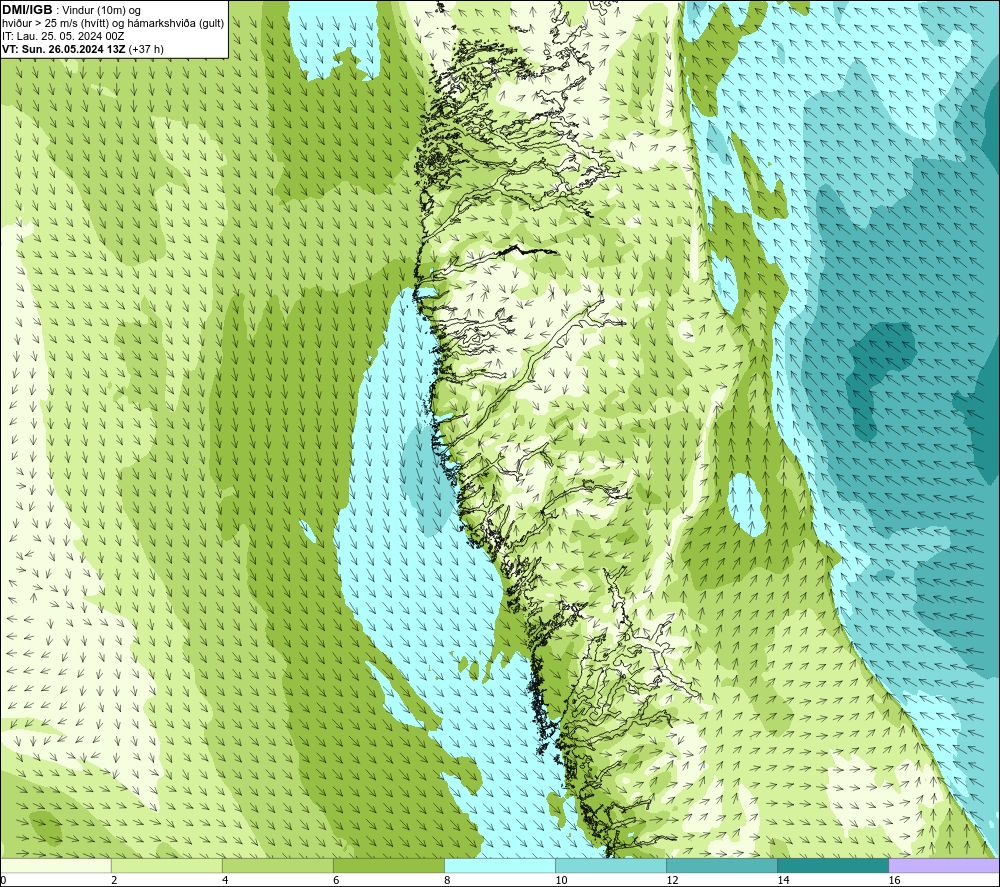
Task: Click the legend label '0'
Action: 3,880
